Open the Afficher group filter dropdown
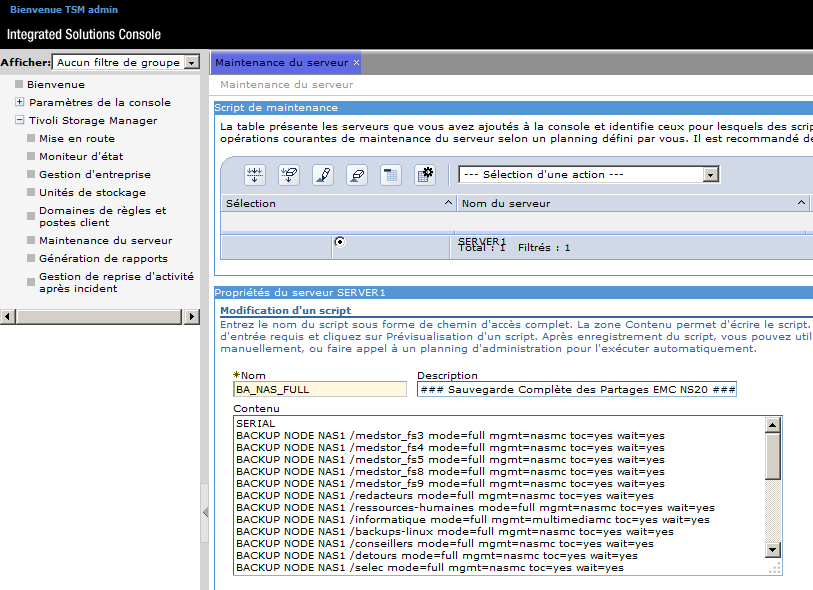Viewport: 813px width, 590px height. tap(192, 63)
